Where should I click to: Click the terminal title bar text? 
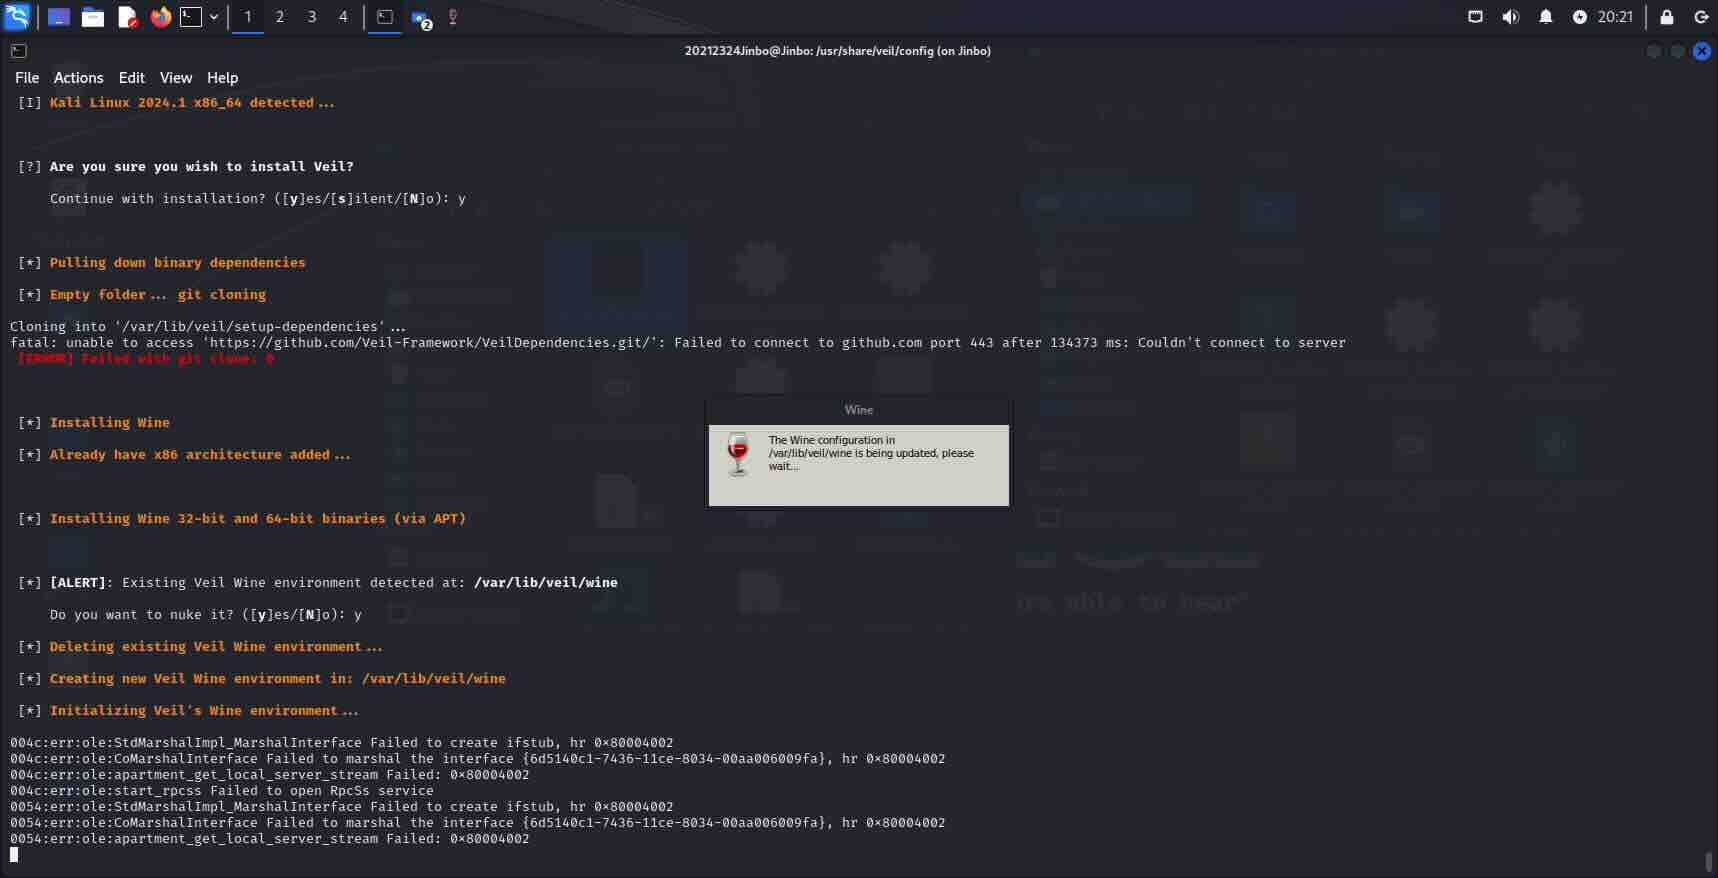837,51
